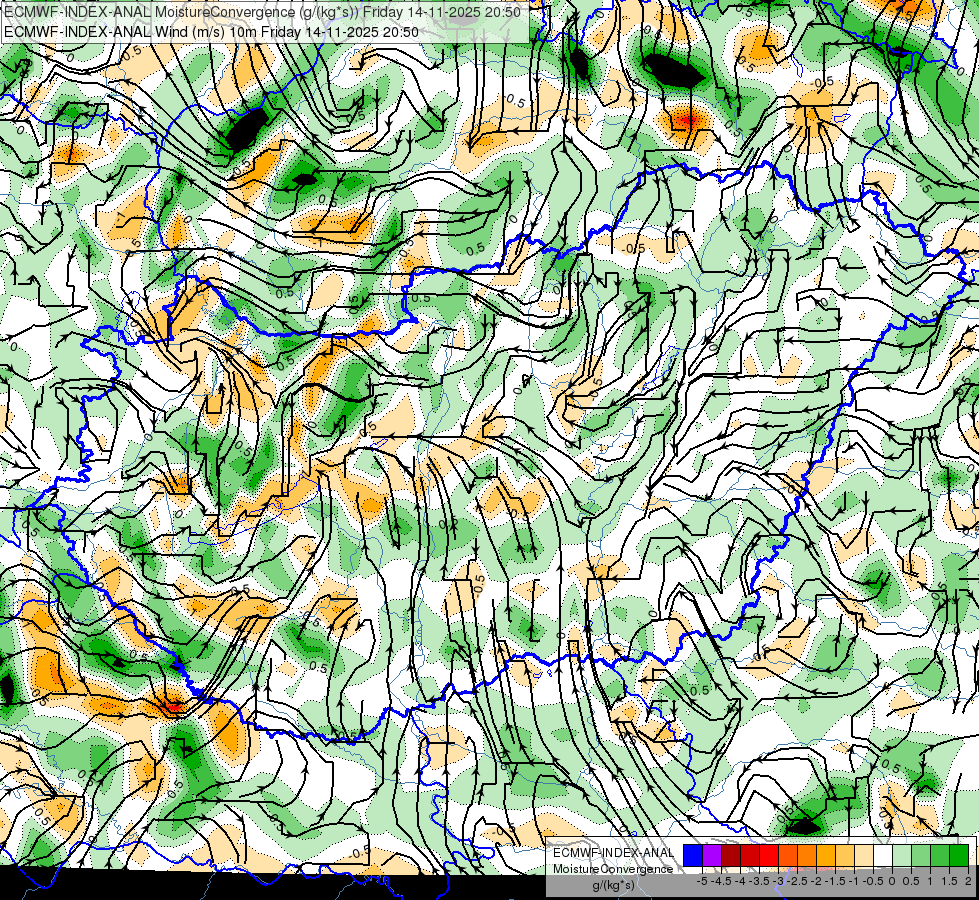Image resolution: width=979 pixels, height=900 pixels.
Task: Click the -3.5 tick label on the legend
Action: 759,881
